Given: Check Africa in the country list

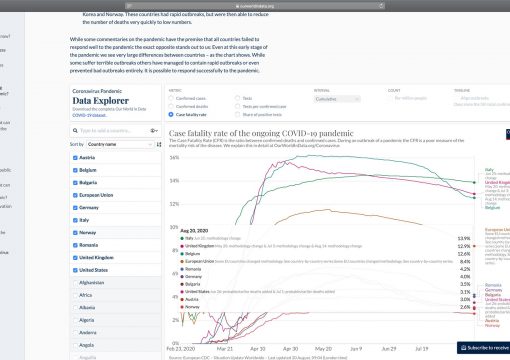Looking at the screenshot, I should [75, 295].
